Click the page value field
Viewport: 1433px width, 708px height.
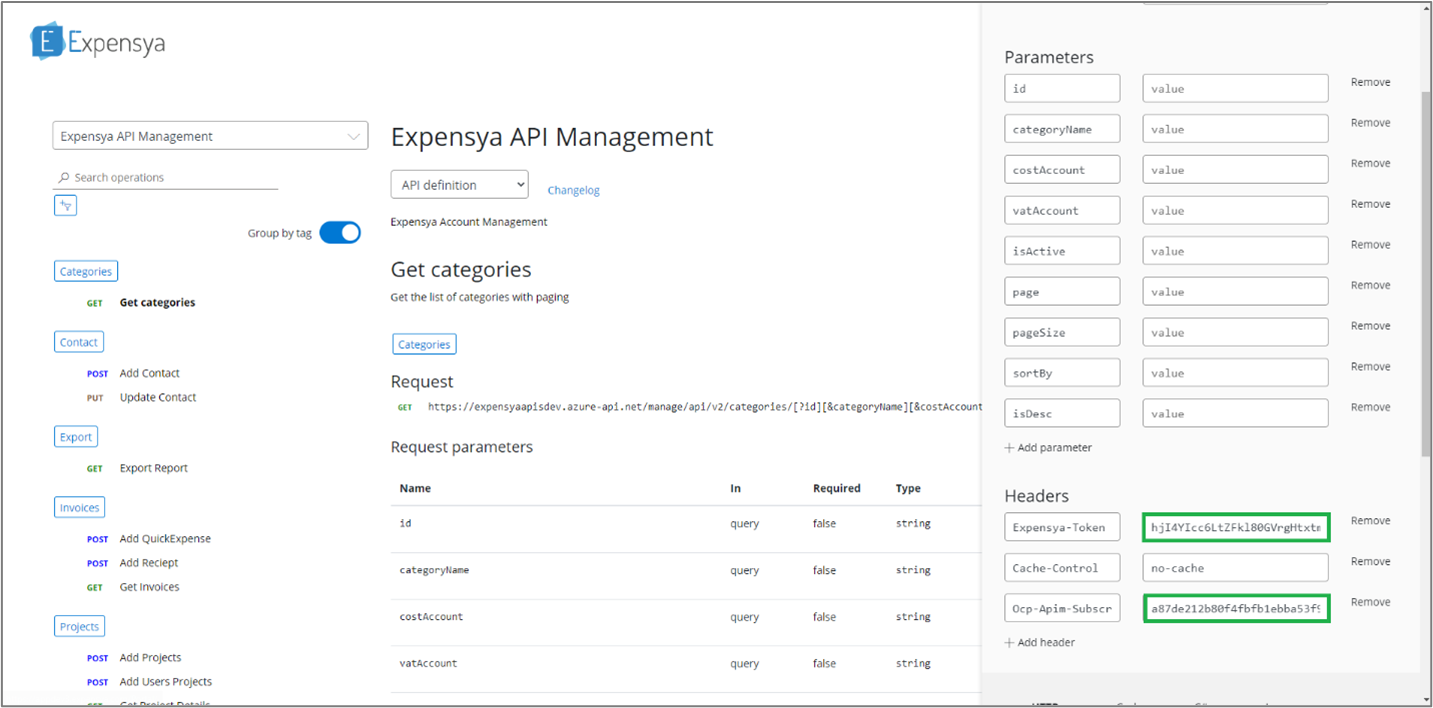1235,292
